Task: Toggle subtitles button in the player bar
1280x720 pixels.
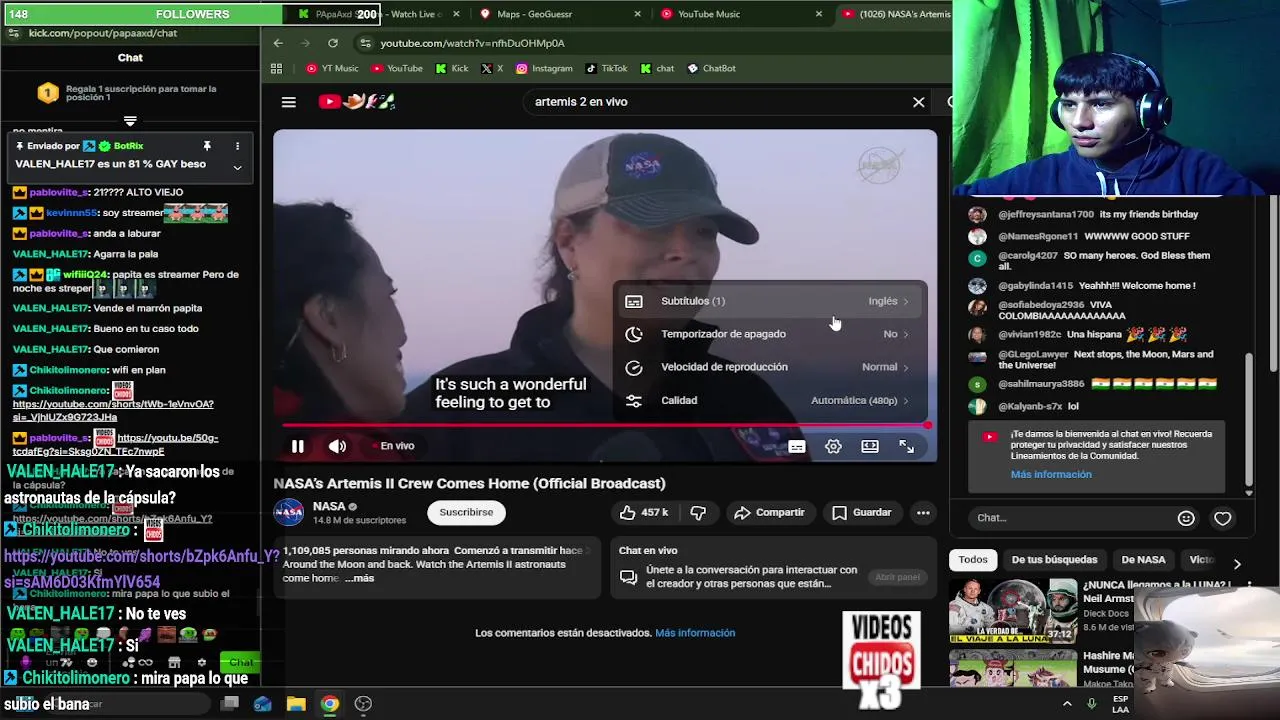Action: click(797, 447)
